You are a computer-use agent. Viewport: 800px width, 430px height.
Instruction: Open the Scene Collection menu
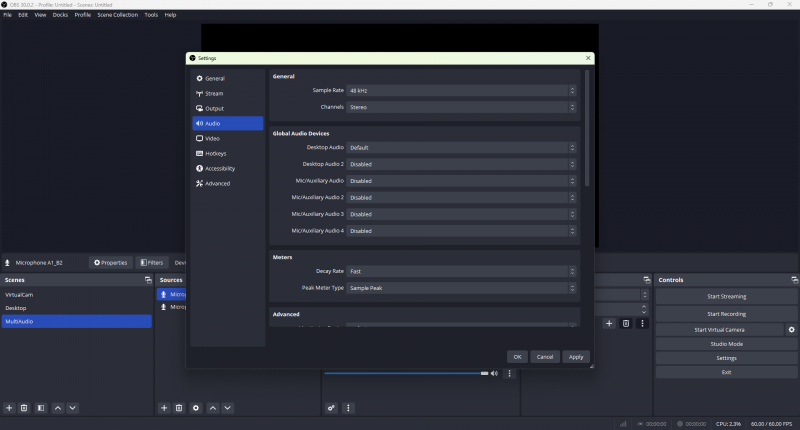point(118,15)
